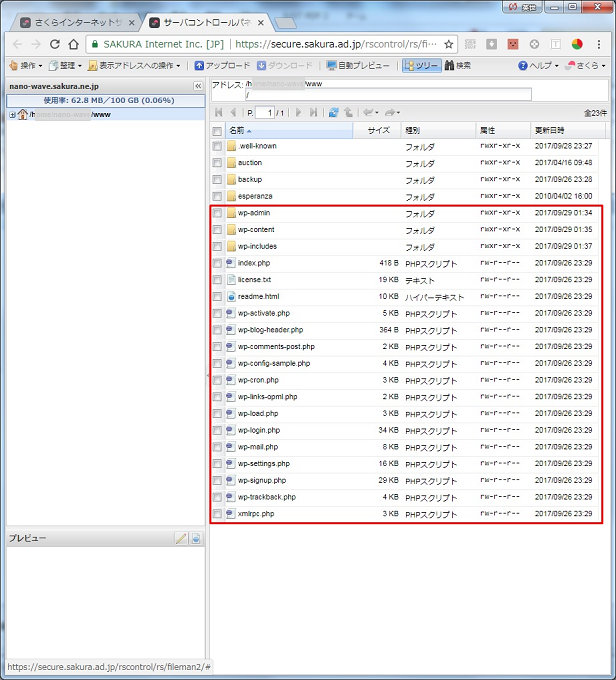The height and width of the screenshot is (680, 616).
Task: Click the refresh icon in the pager bar
Action: tap(333, 113)
